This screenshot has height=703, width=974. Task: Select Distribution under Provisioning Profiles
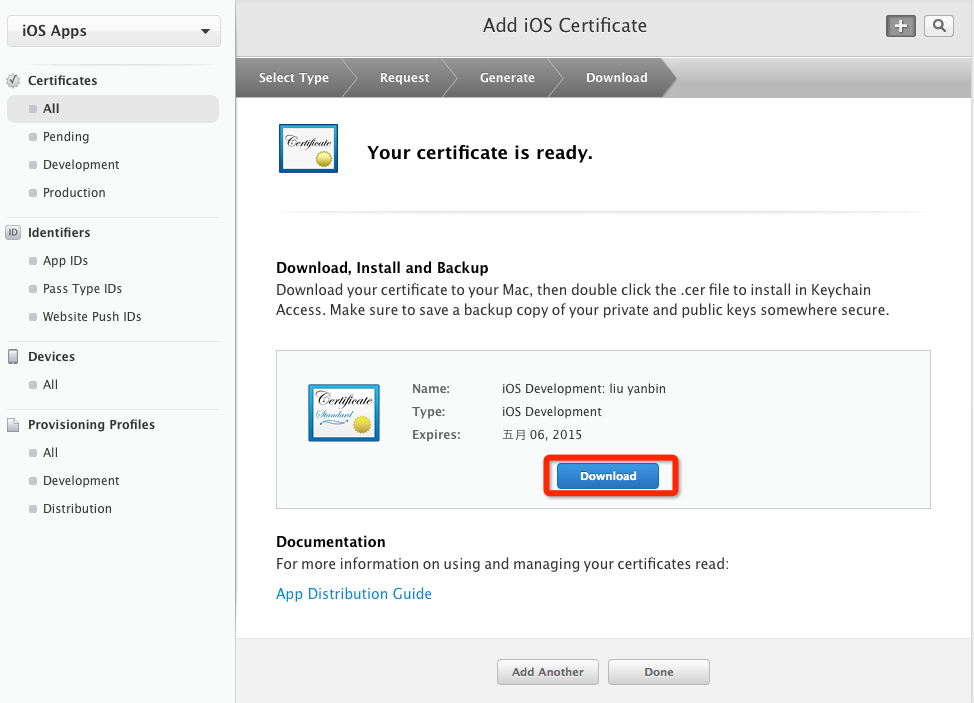coord(77,508)
